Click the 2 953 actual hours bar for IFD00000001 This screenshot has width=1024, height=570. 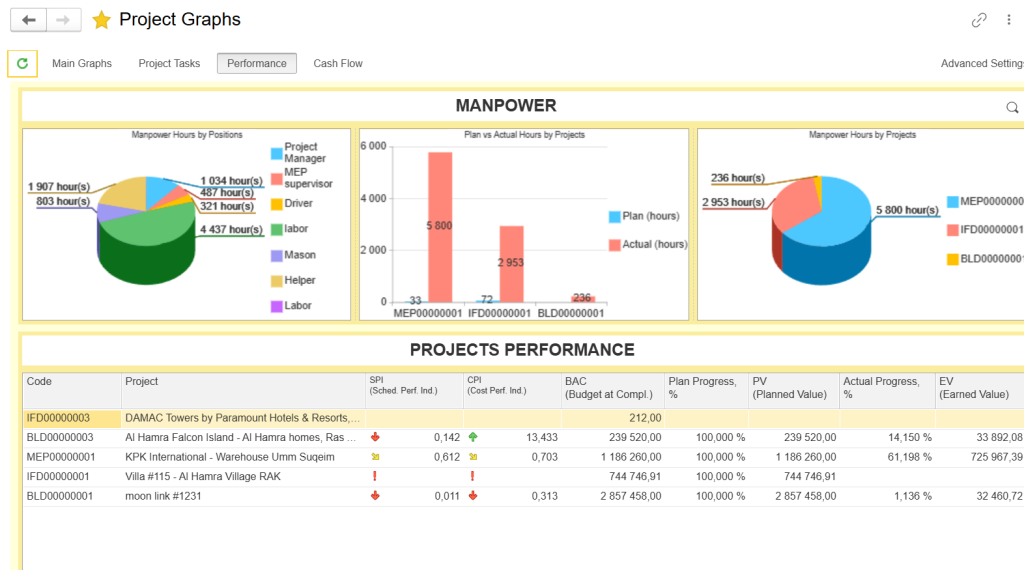(x=511, y=264)
